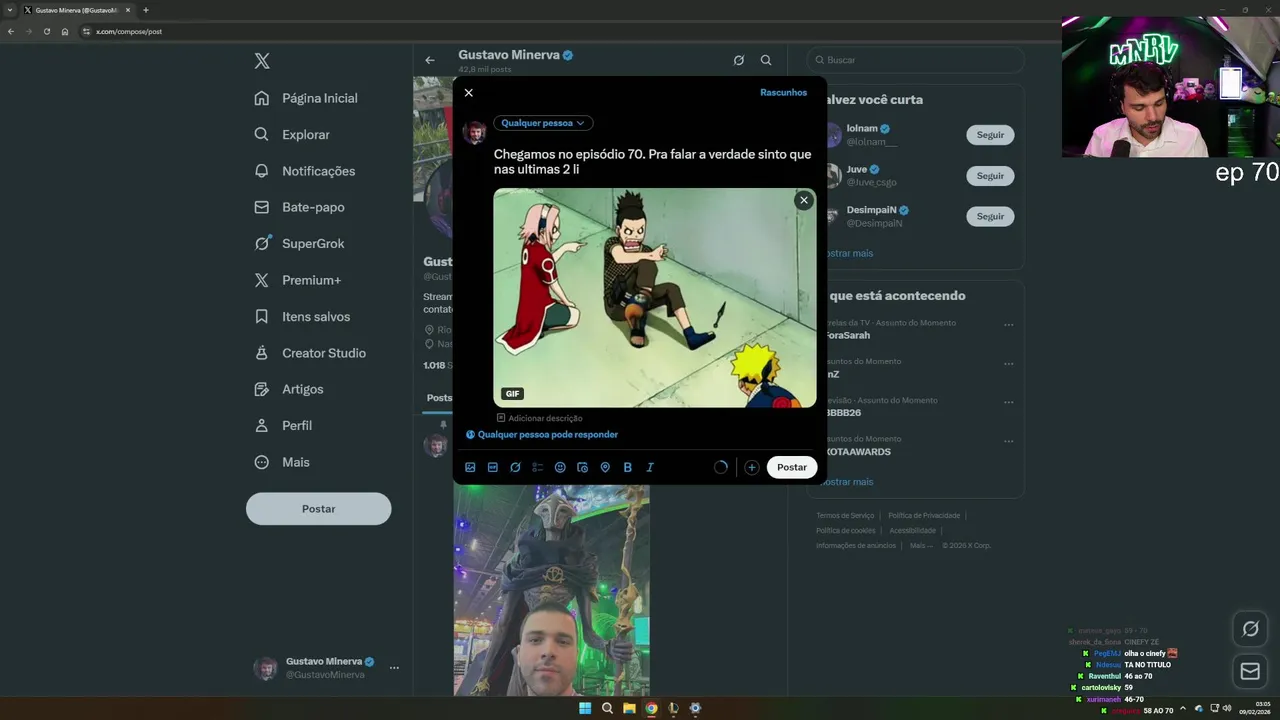1280x720 pixels.
Task: Open Windows taskbar search
Action: tap(607, 708)
